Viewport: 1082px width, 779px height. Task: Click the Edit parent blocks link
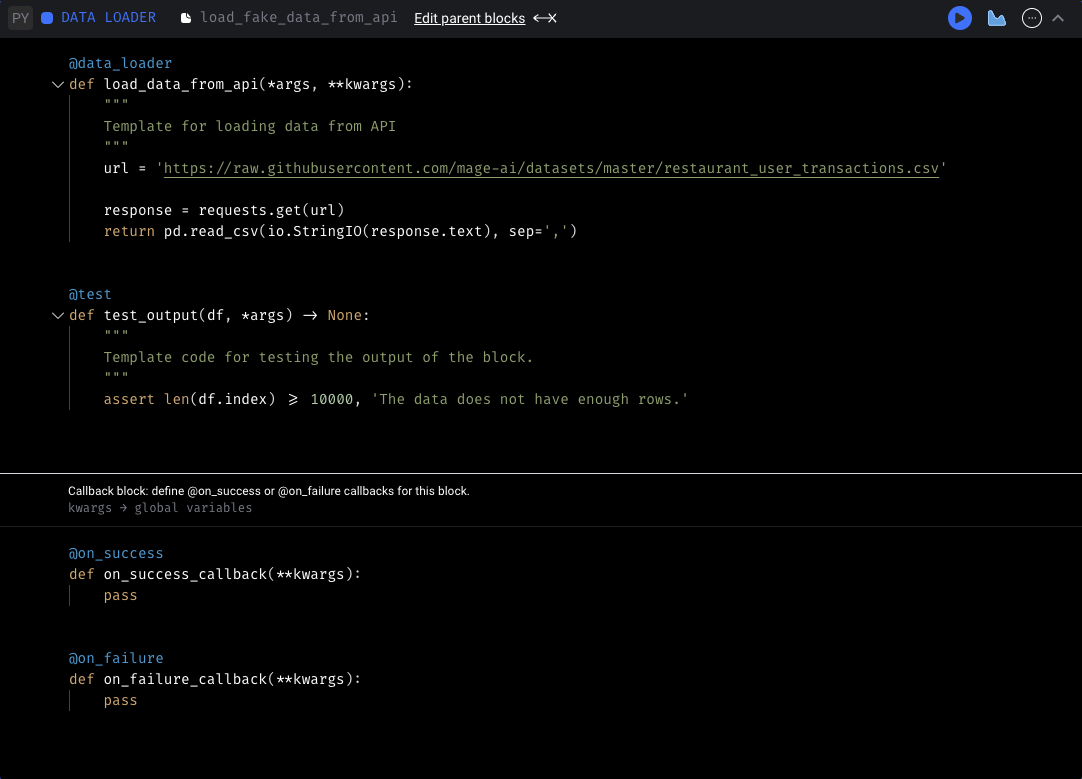pyautogui.click(x=469, y=18)
